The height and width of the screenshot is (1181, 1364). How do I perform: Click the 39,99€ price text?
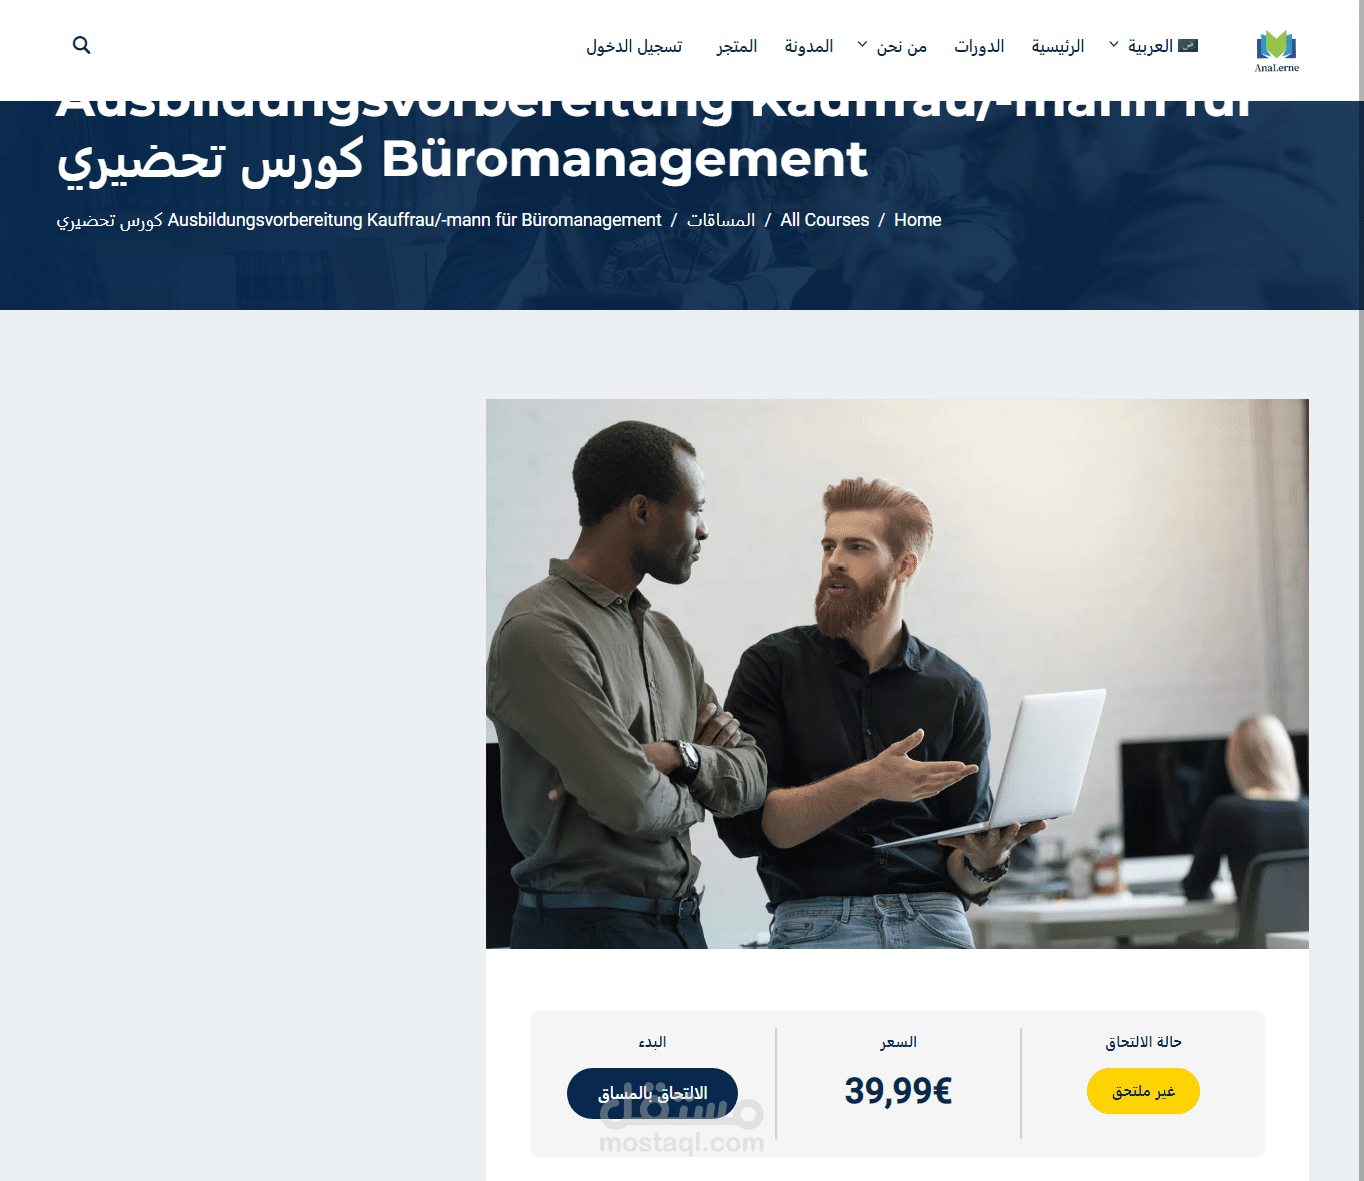coord(898,1090)
